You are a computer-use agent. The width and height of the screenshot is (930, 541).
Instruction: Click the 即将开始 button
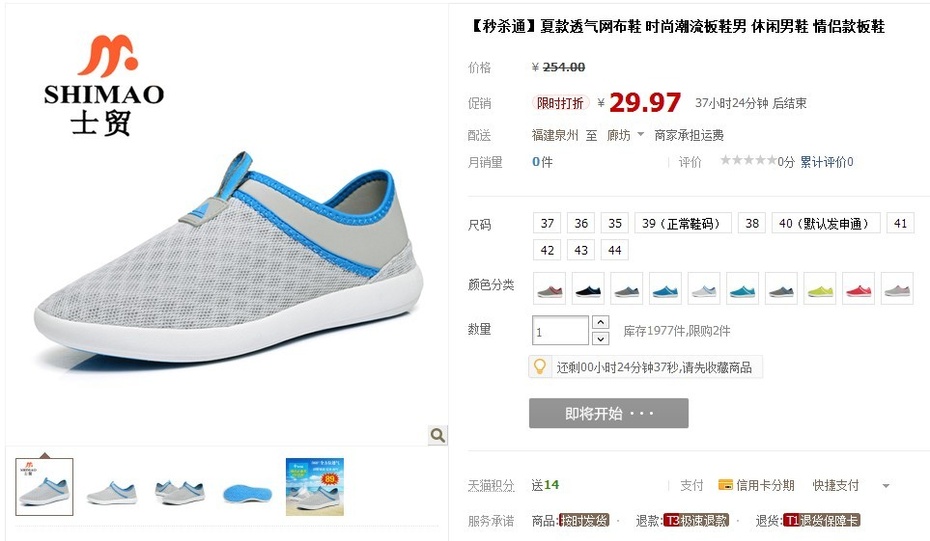[609, 413]
